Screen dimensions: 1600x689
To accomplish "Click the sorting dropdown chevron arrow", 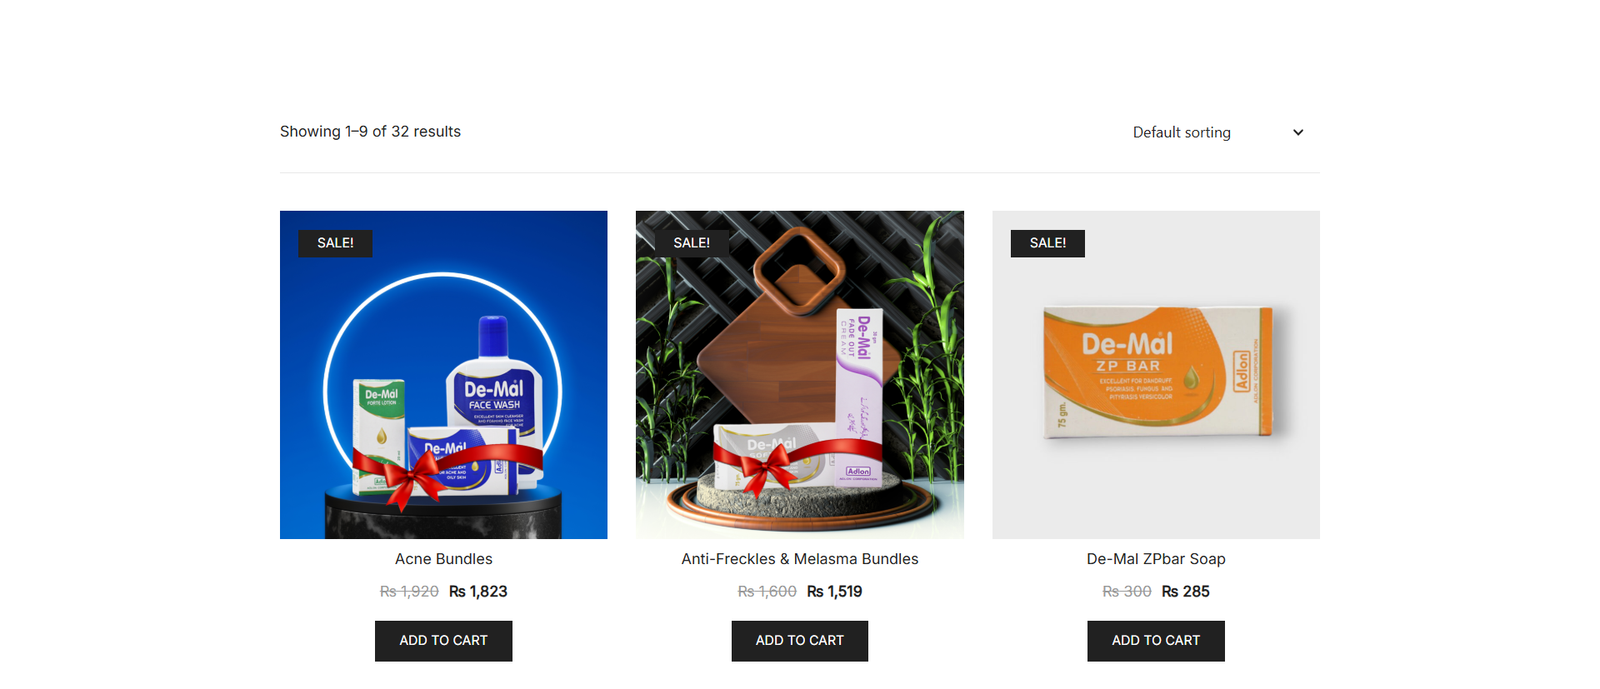I will pos(1298,132).
